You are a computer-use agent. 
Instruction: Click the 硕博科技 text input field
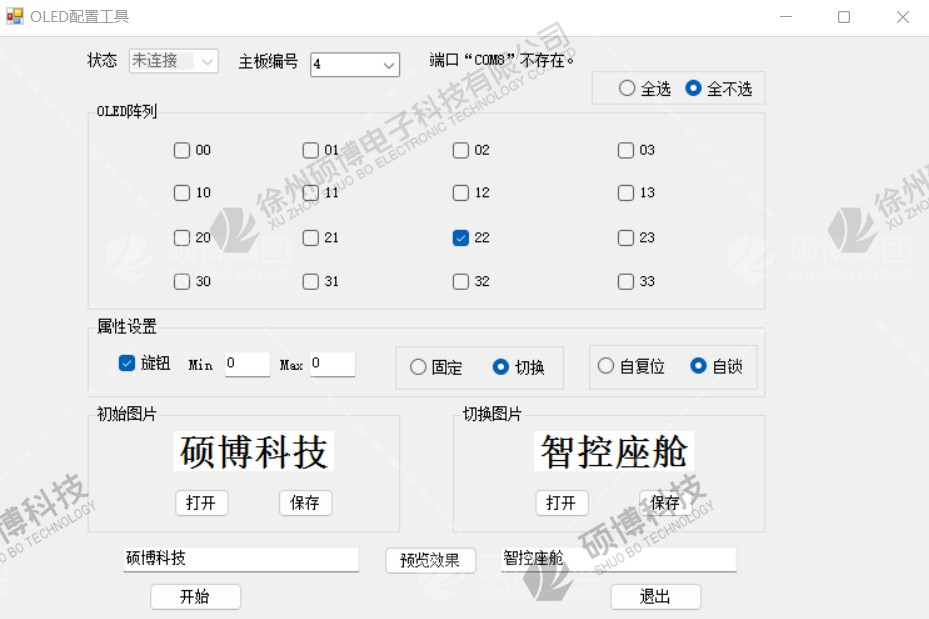point(240,559)
